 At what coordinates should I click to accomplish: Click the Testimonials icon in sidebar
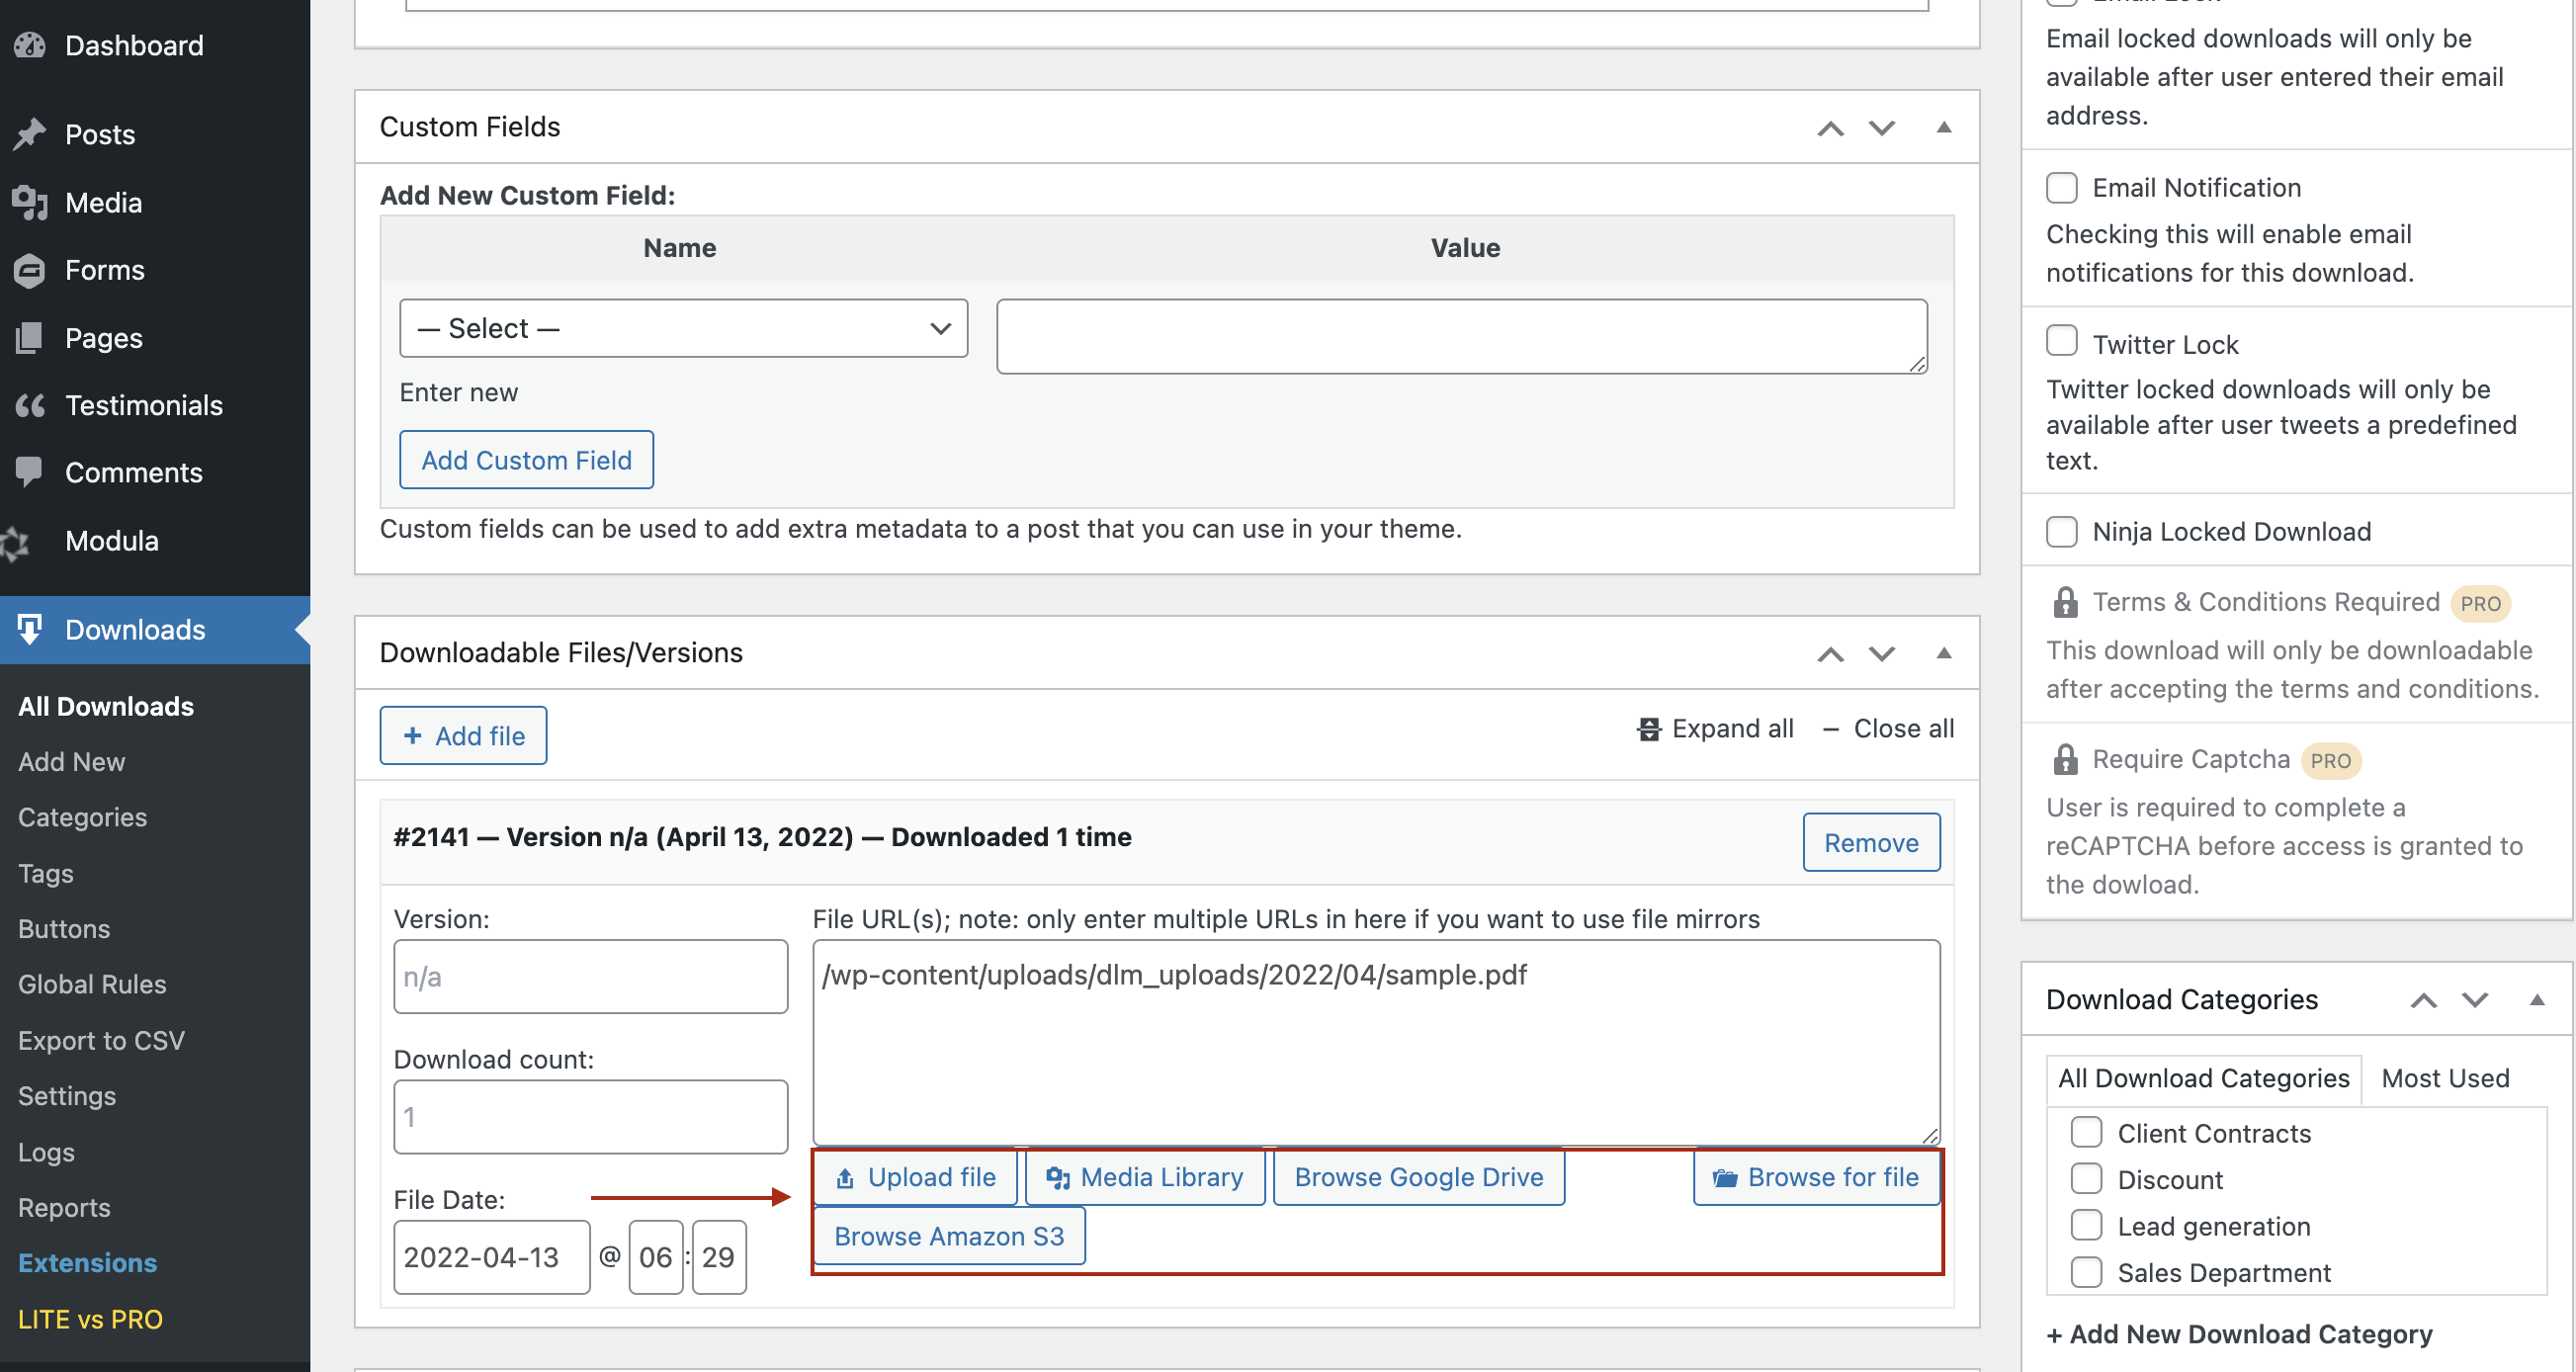tap(31, 404)
